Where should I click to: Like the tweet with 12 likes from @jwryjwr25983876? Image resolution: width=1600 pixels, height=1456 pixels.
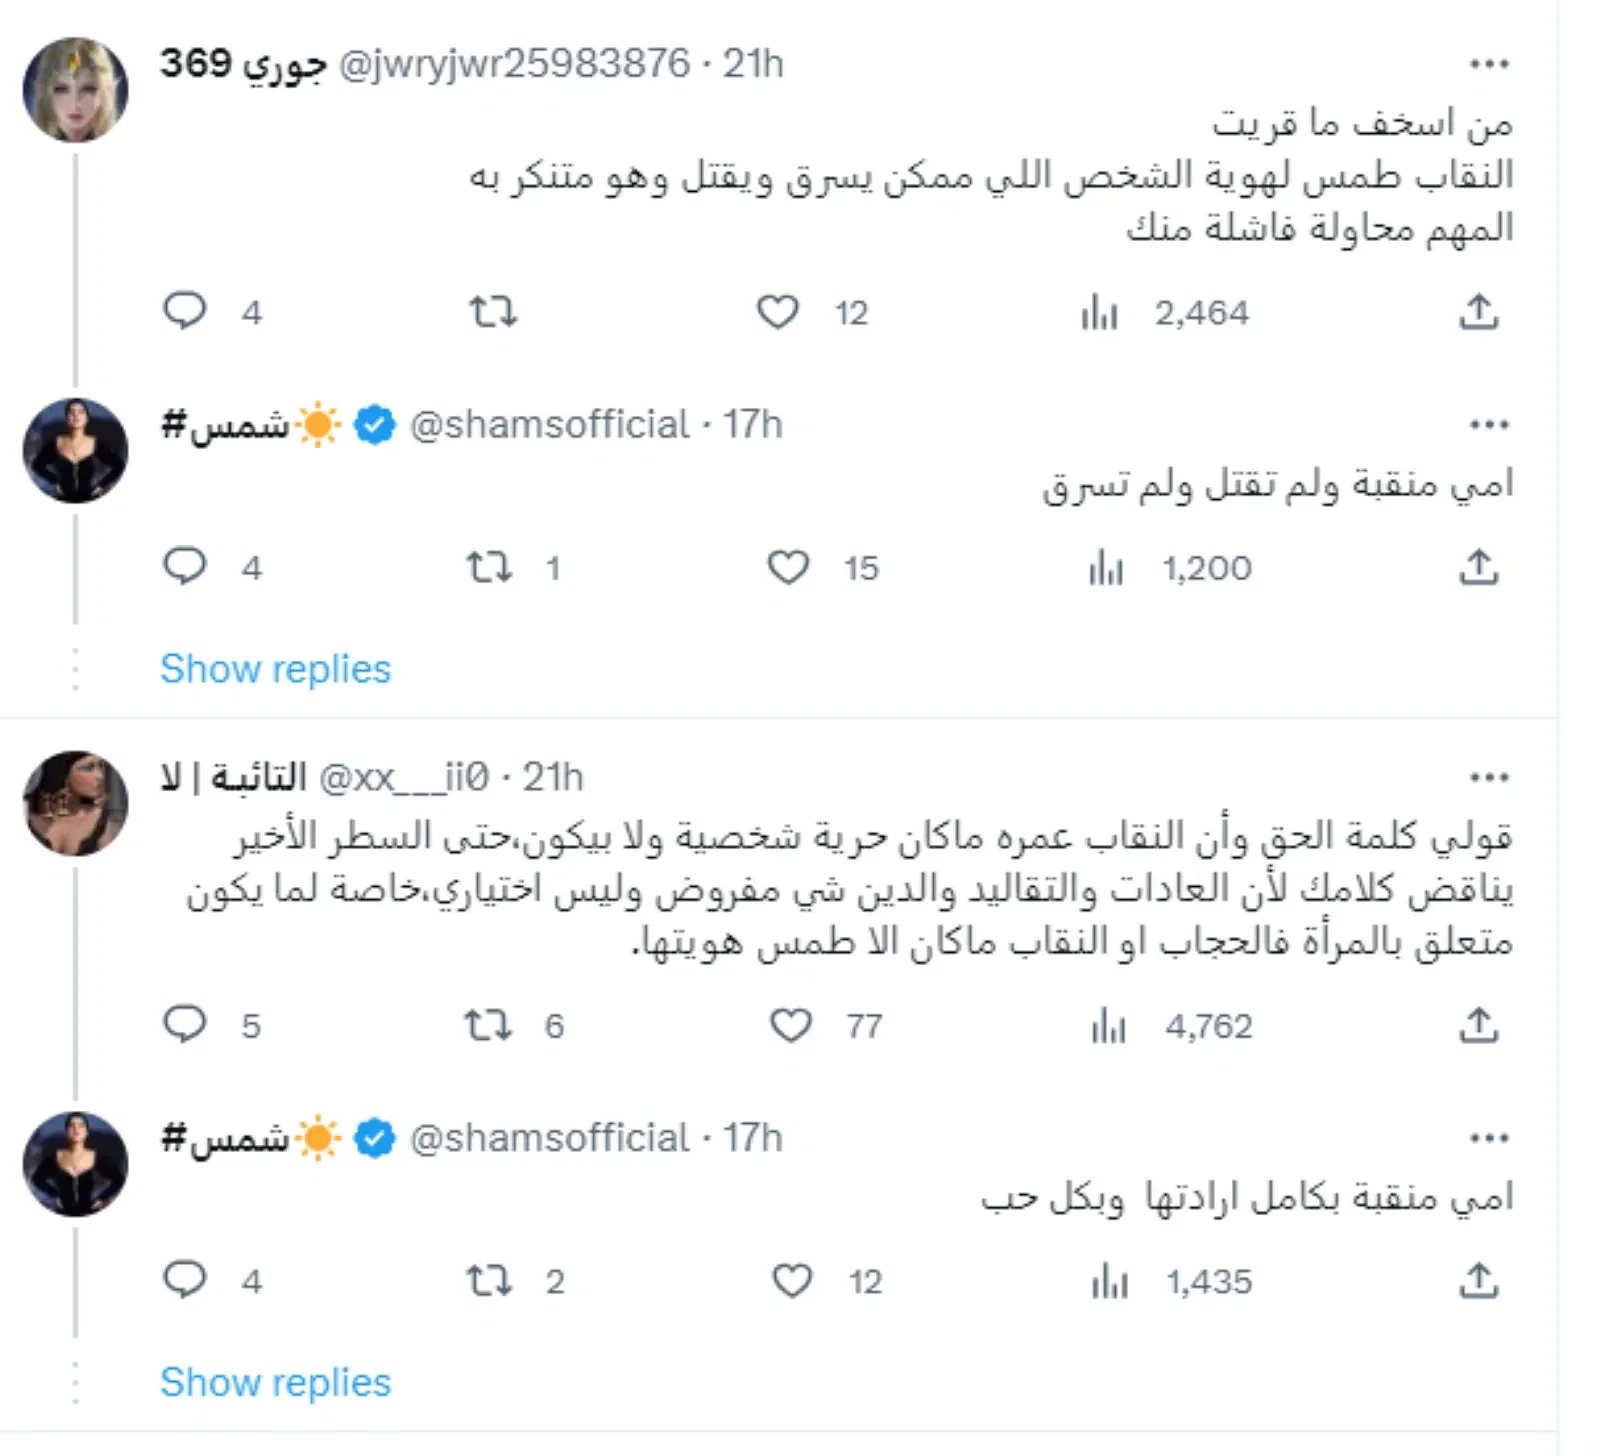click(x=778, y=312)
